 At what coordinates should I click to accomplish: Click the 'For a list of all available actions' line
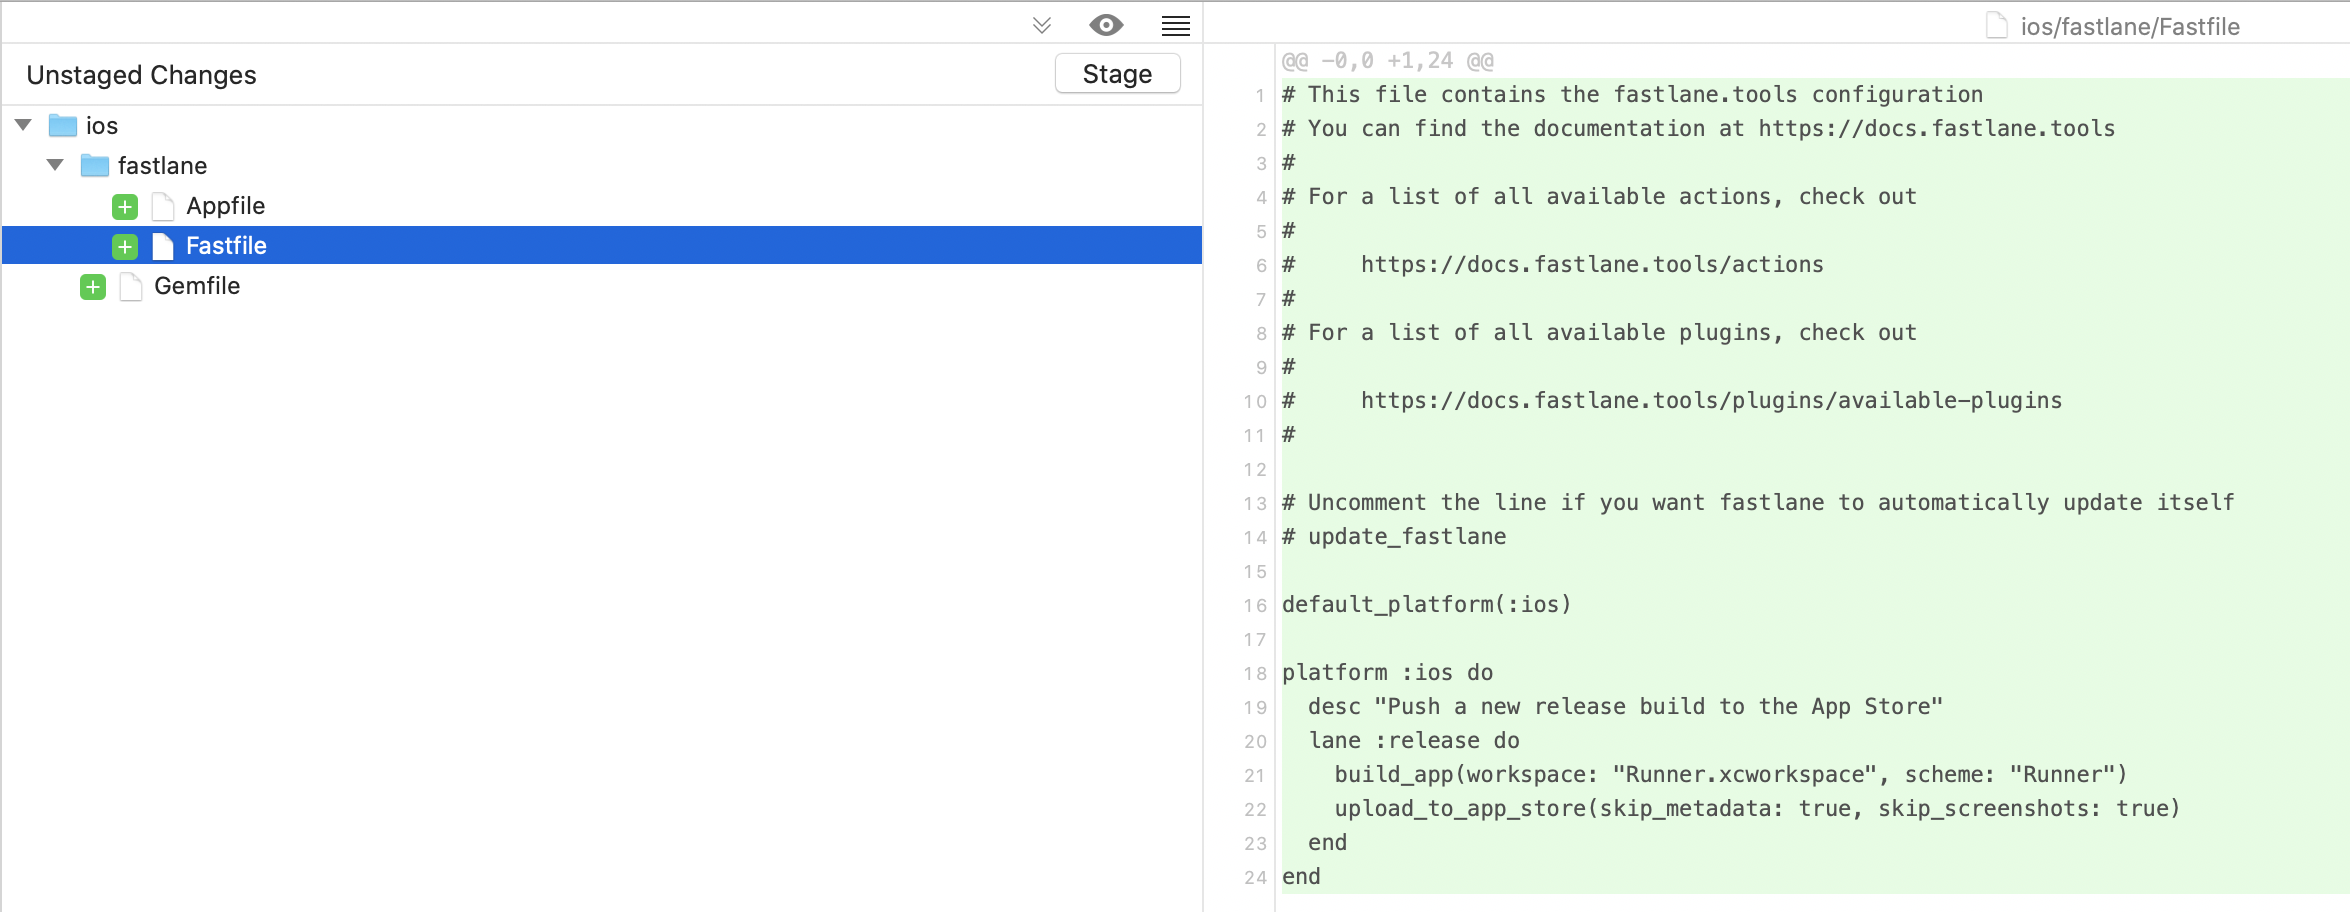pos(1600,197)
